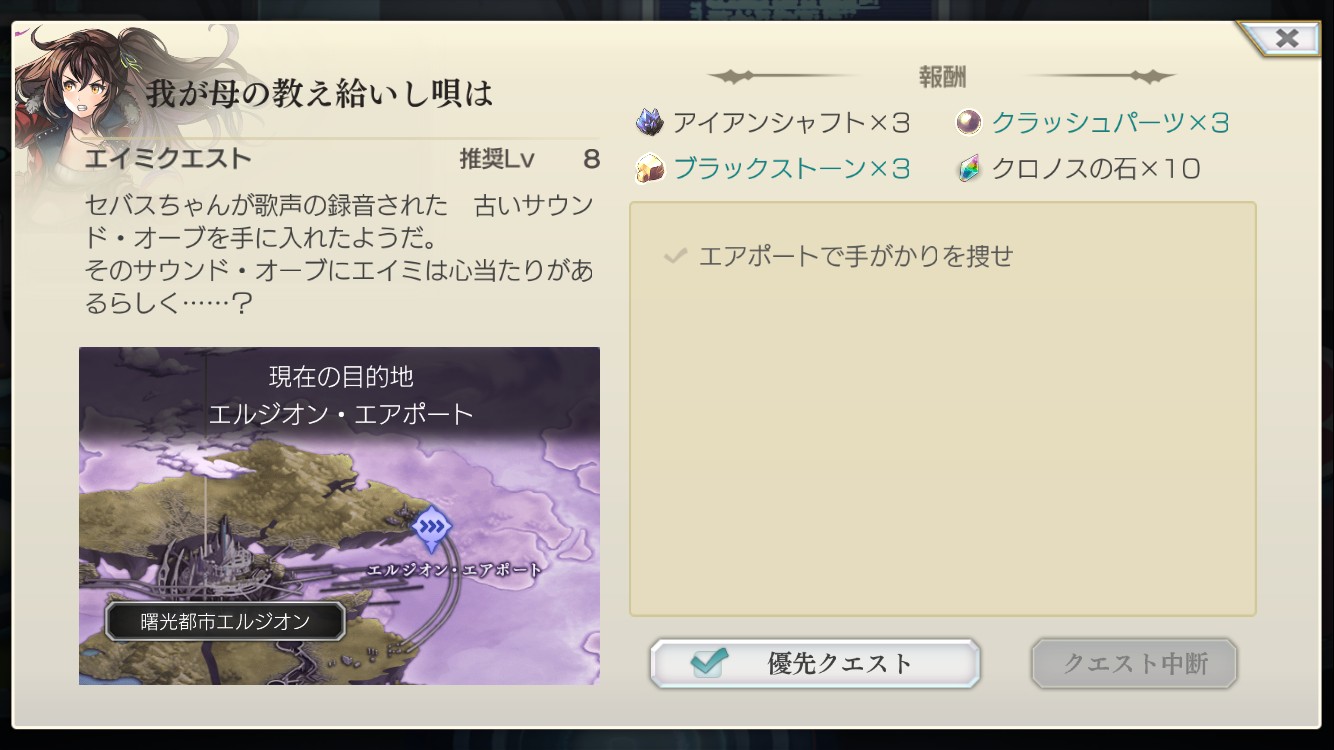Open the クラッシュパーツ×3 reward link

[1110, 123]
